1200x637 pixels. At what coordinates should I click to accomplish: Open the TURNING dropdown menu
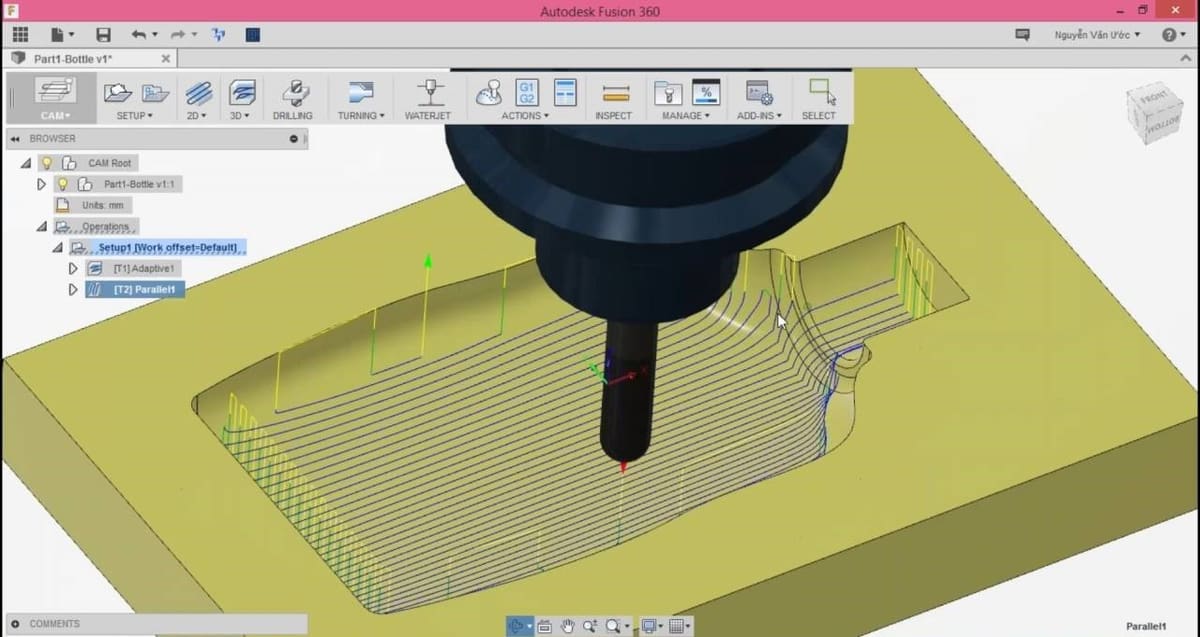click(361, 116)
